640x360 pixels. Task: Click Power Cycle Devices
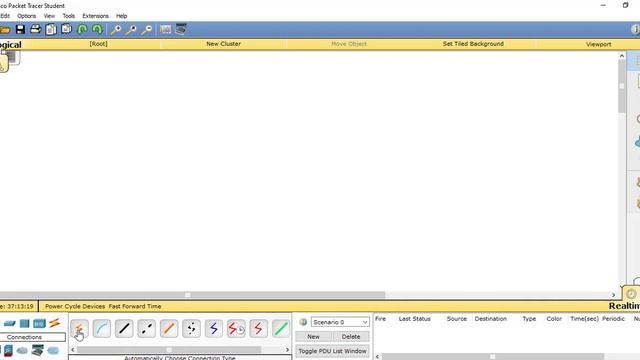[x=75, y=306]
